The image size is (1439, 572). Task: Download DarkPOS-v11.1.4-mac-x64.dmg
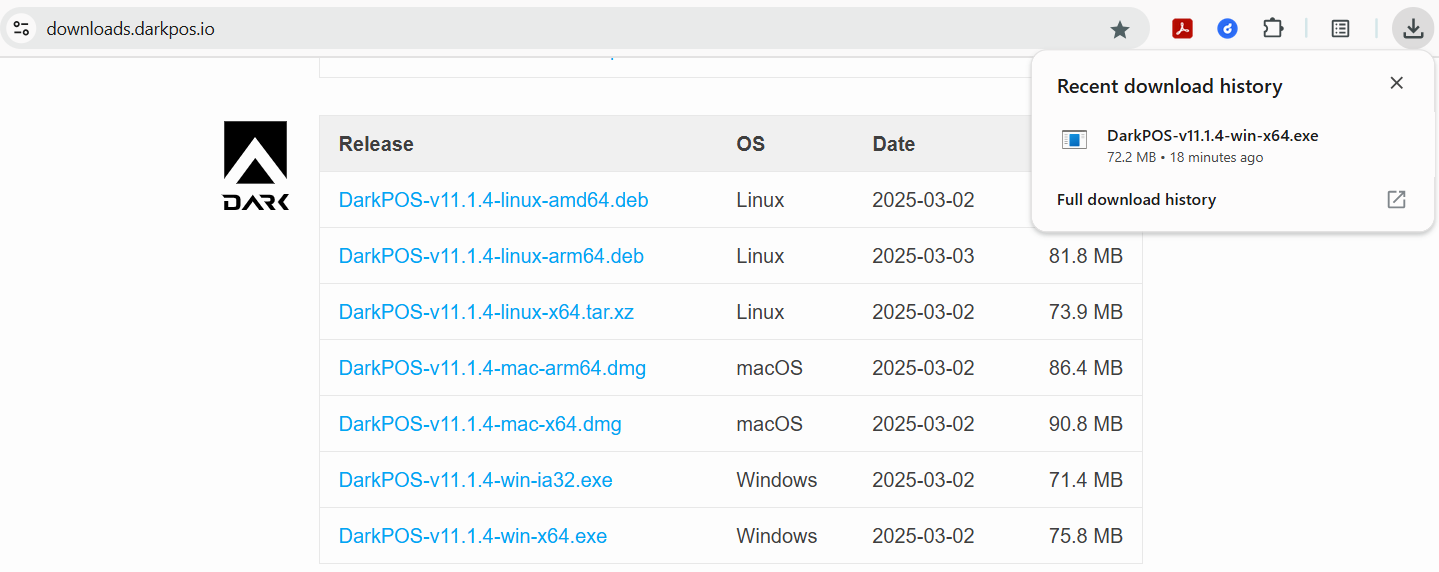[480, 424]
